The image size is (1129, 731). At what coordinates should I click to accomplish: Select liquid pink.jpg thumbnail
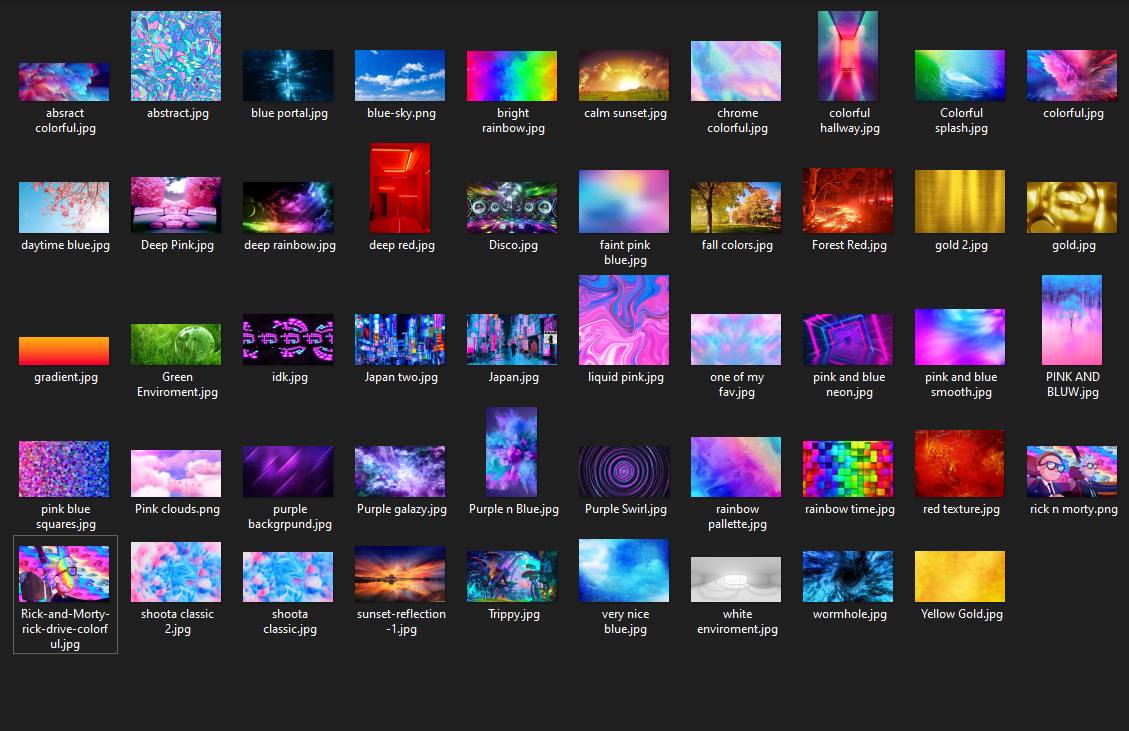[624, 320]
